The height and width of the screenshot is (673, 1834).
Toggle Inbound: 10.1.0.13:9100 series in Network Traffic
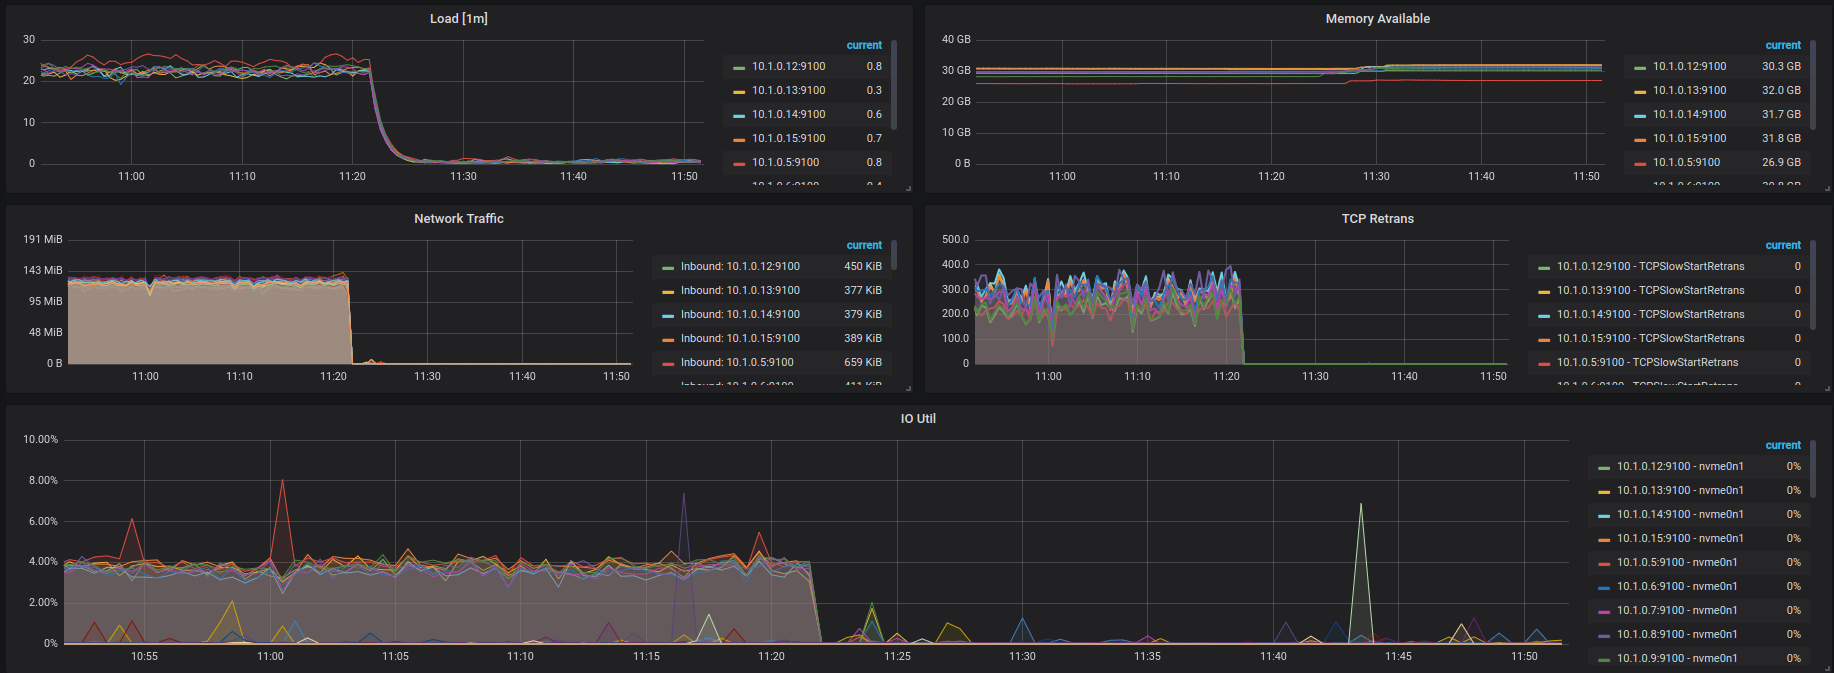point(740,290)
